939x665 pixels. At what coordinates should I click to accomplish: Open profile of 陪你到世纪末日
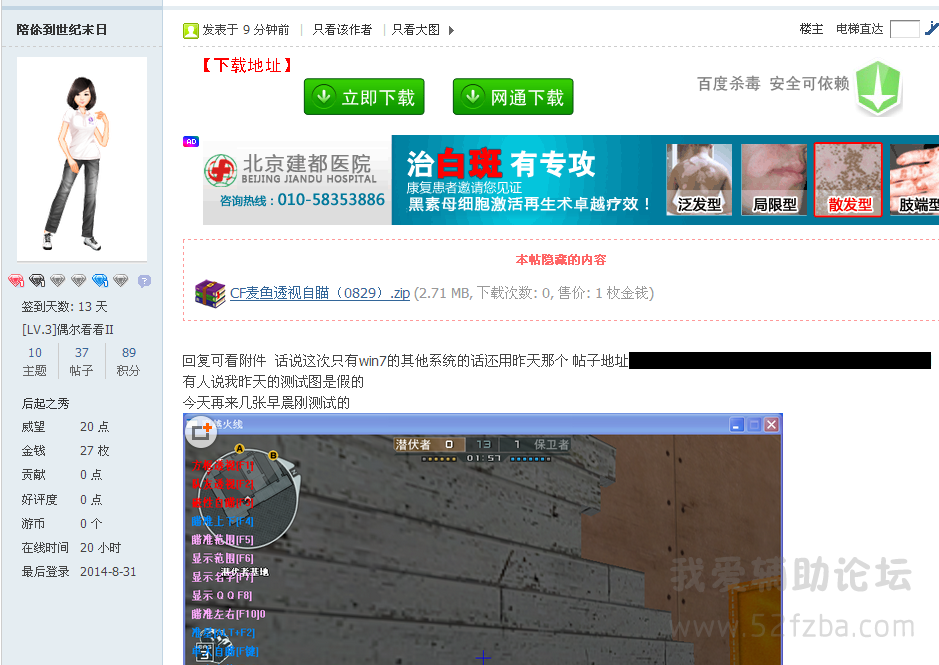[62, 29]
